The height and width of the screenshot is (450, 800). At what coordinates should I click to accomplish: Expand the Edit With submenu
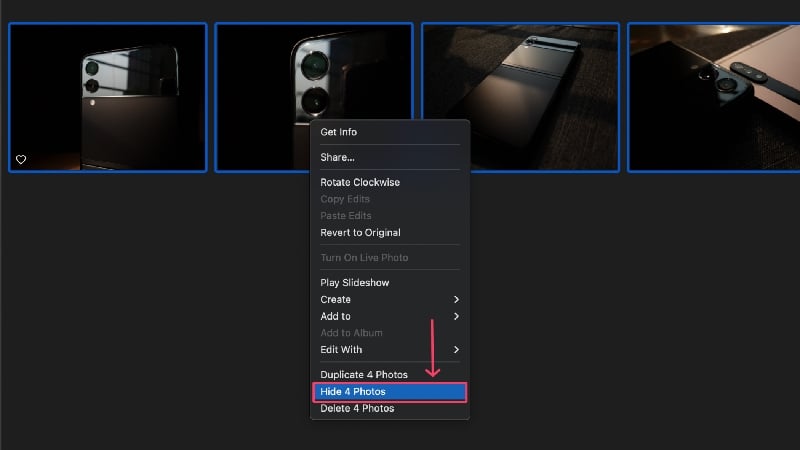pos(390,349)
